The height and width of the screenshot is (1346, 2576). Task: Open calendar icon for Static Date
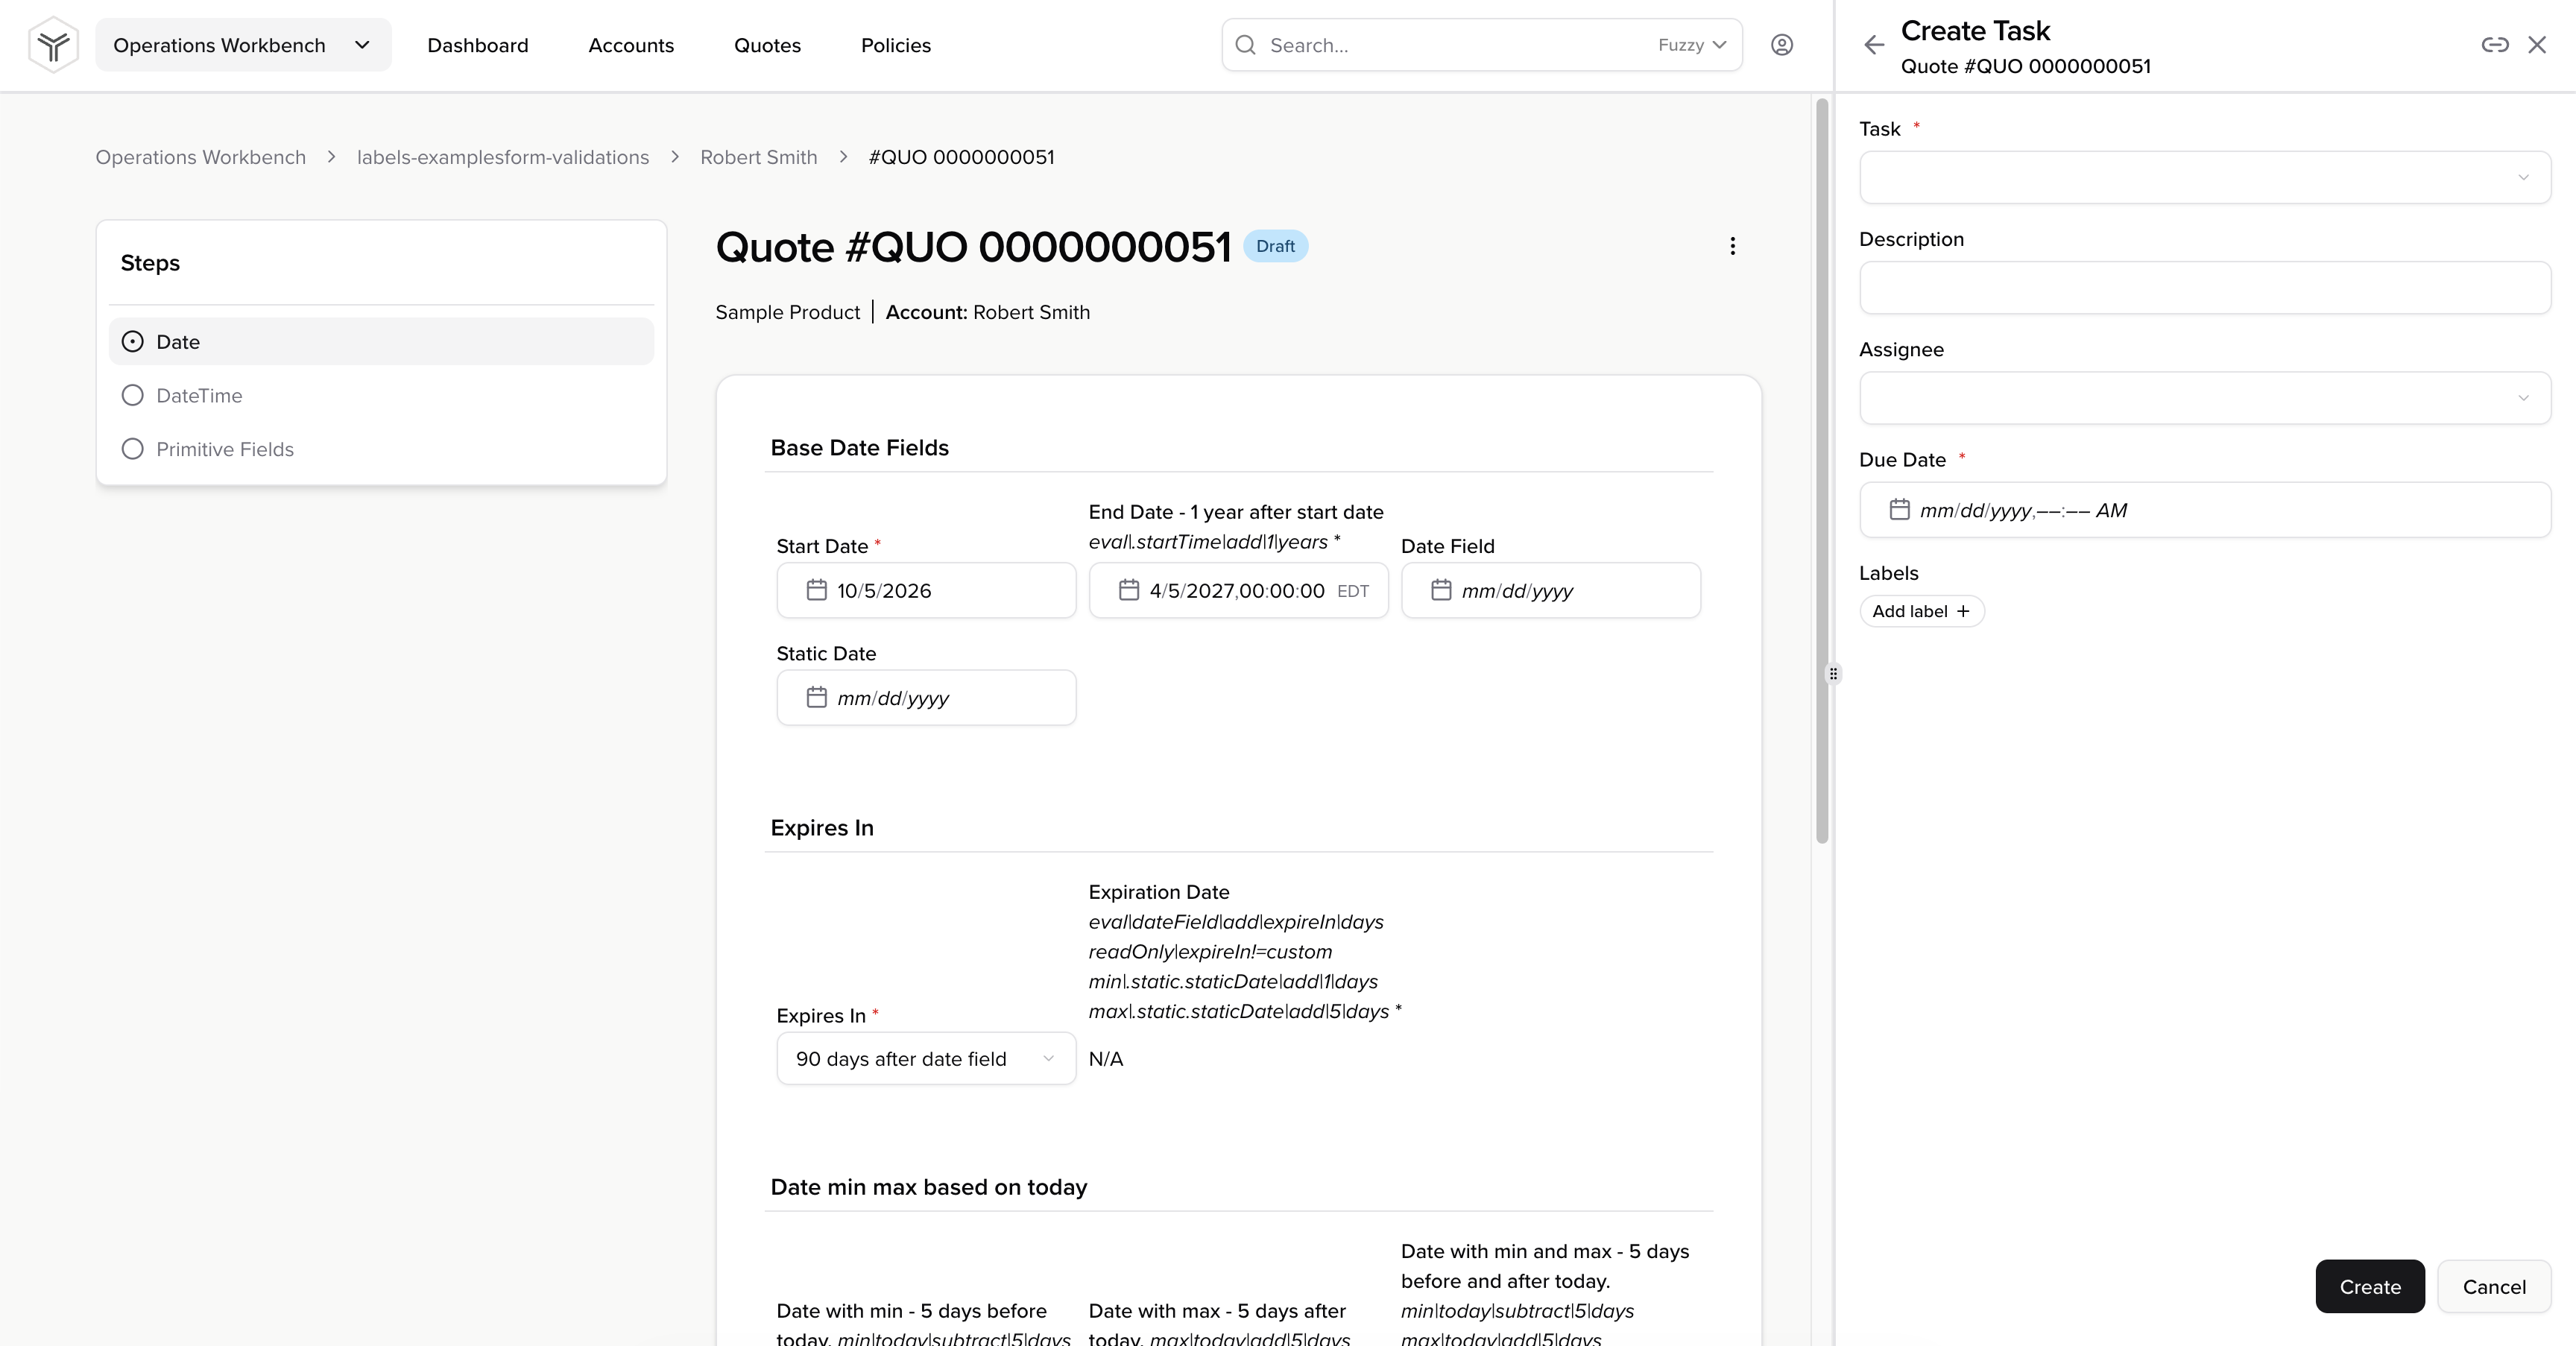pyautogui.click(x=817, y=697)
